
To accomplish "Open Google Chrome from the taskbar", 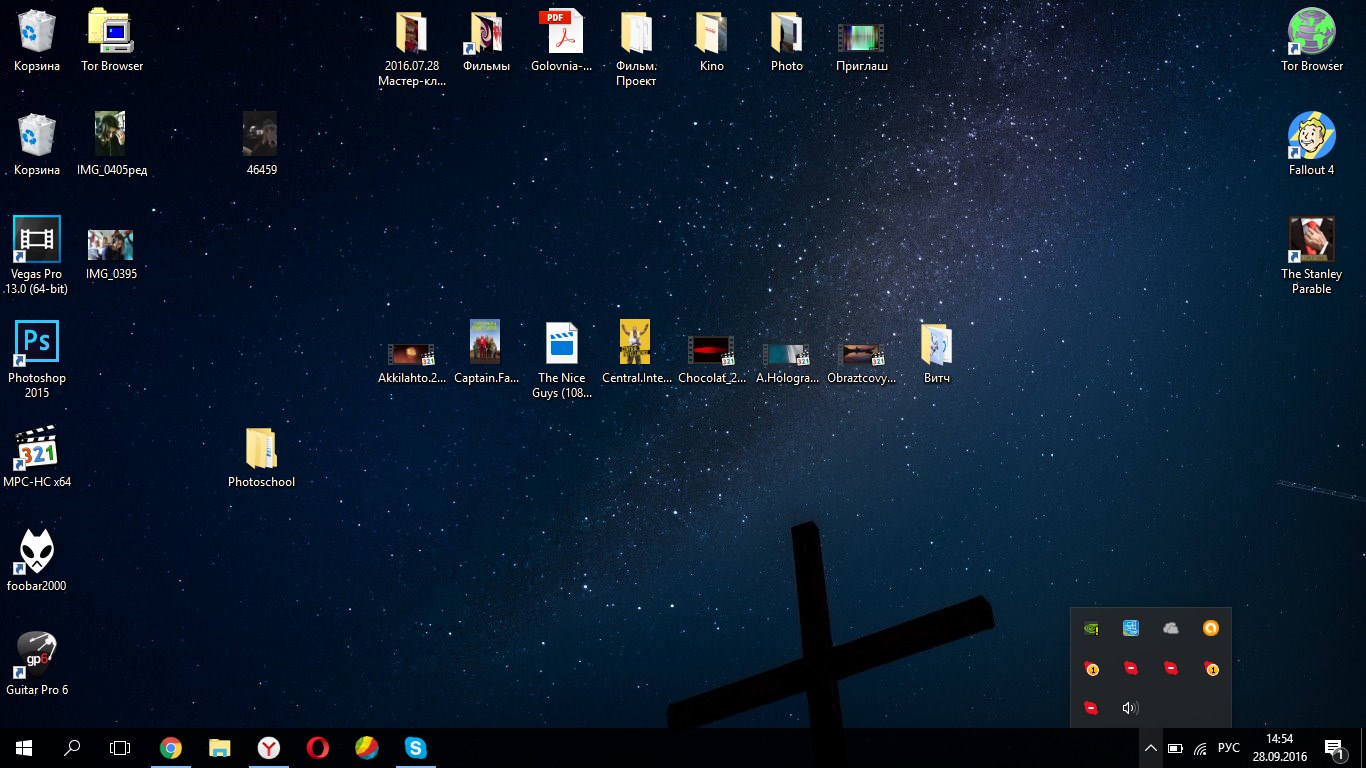I will [171, 747].
